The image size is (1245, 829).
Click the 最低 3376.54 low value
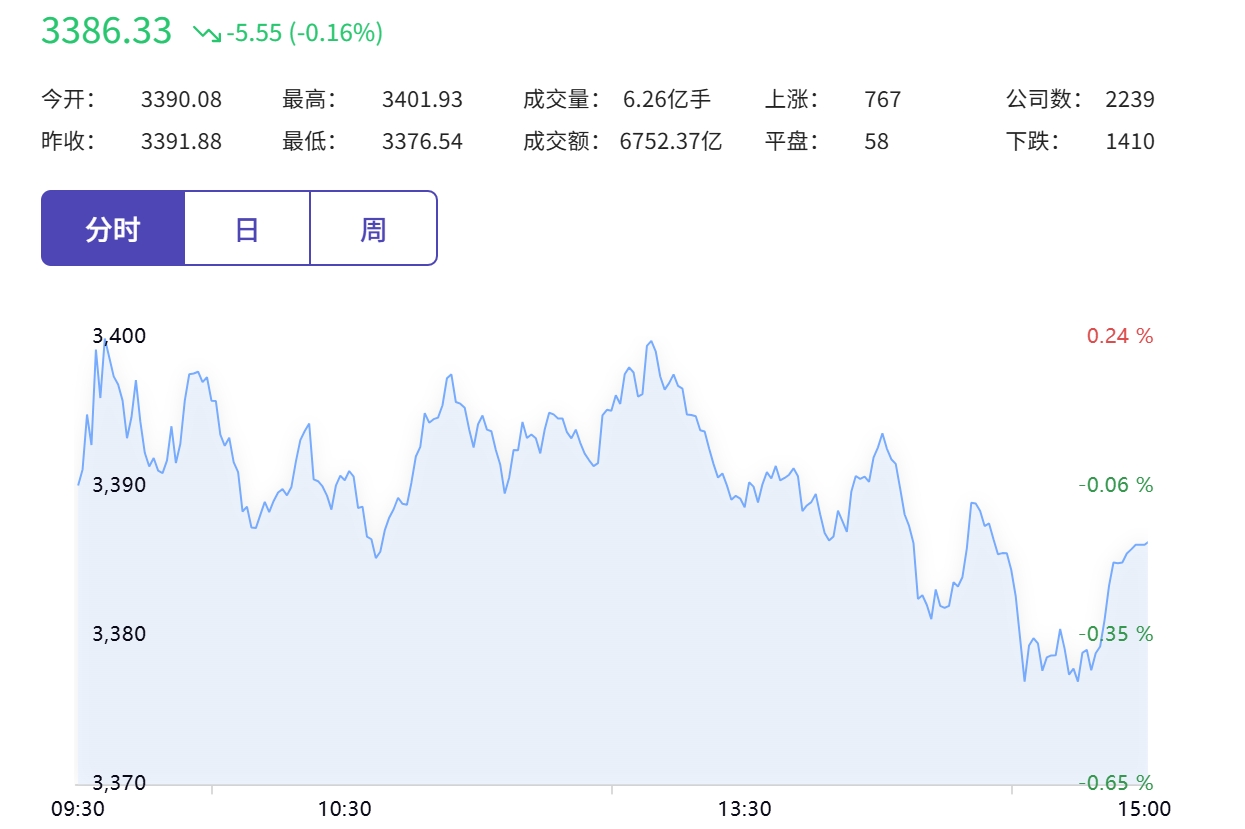(422, 141)
